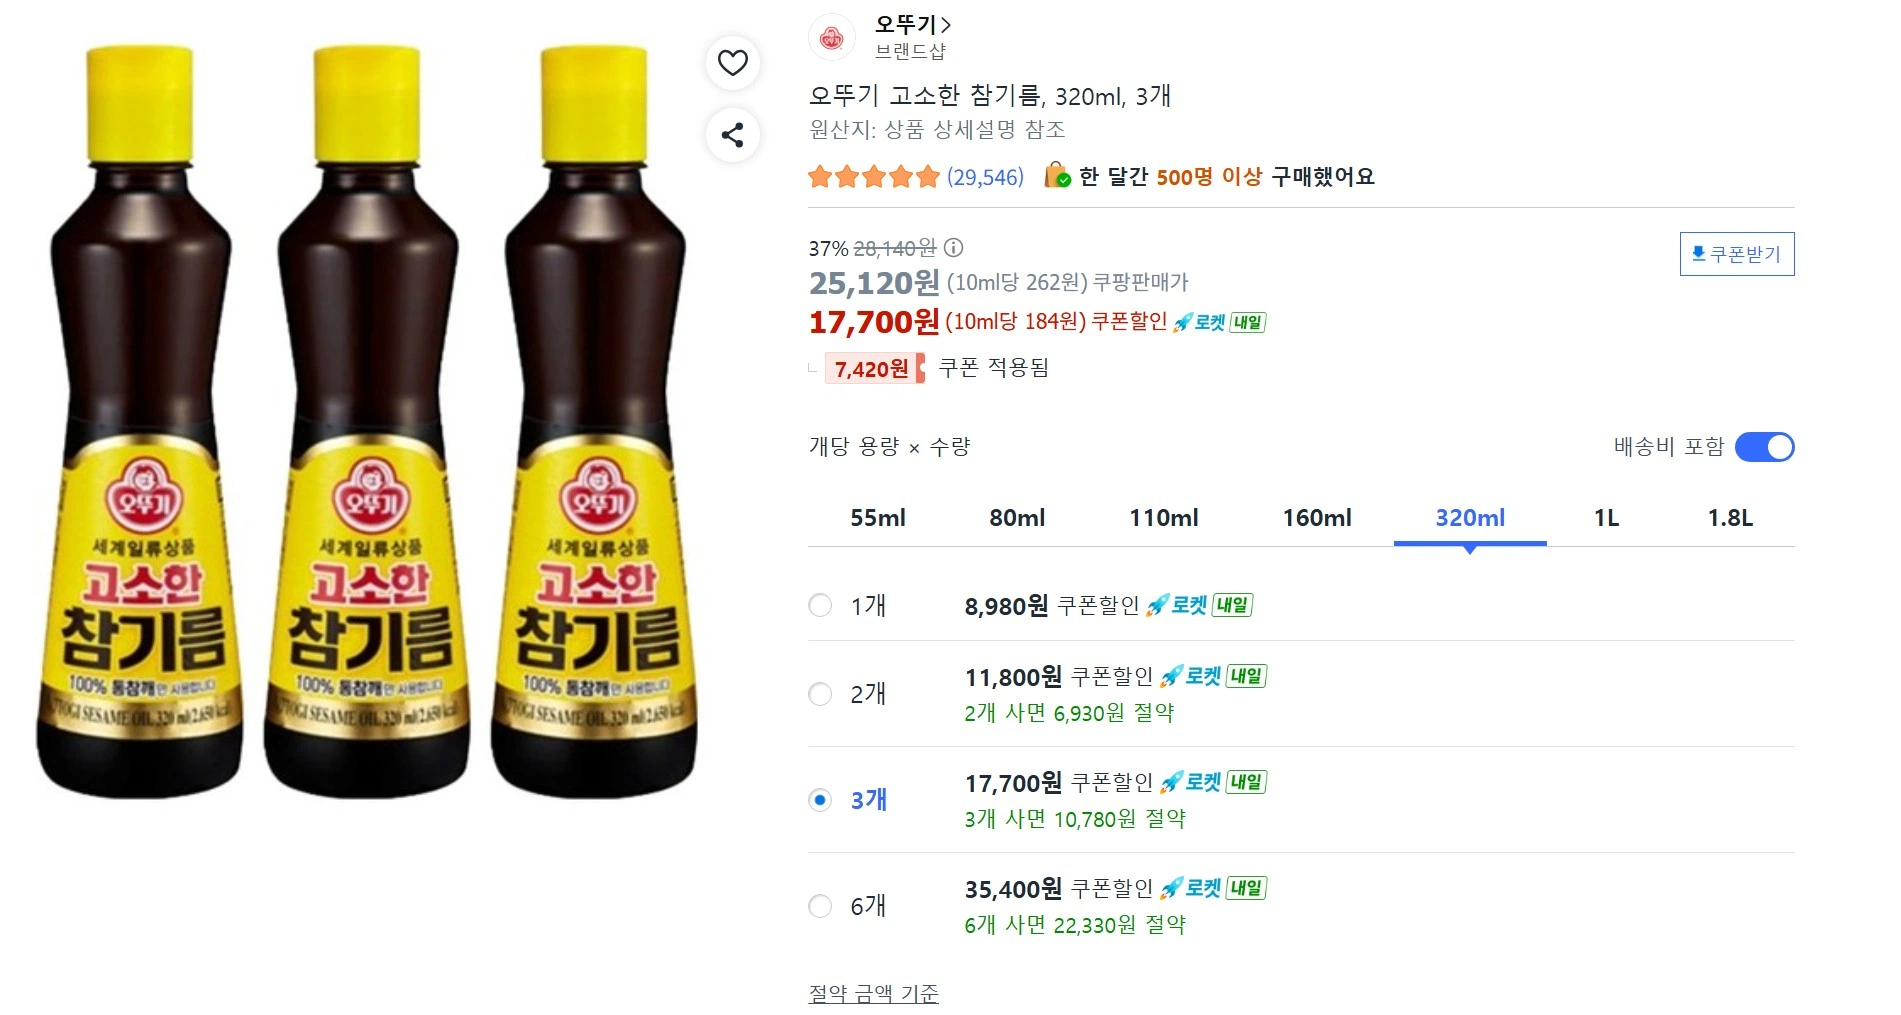Select the 1개 quantity radio button

(x=820, y=605)
